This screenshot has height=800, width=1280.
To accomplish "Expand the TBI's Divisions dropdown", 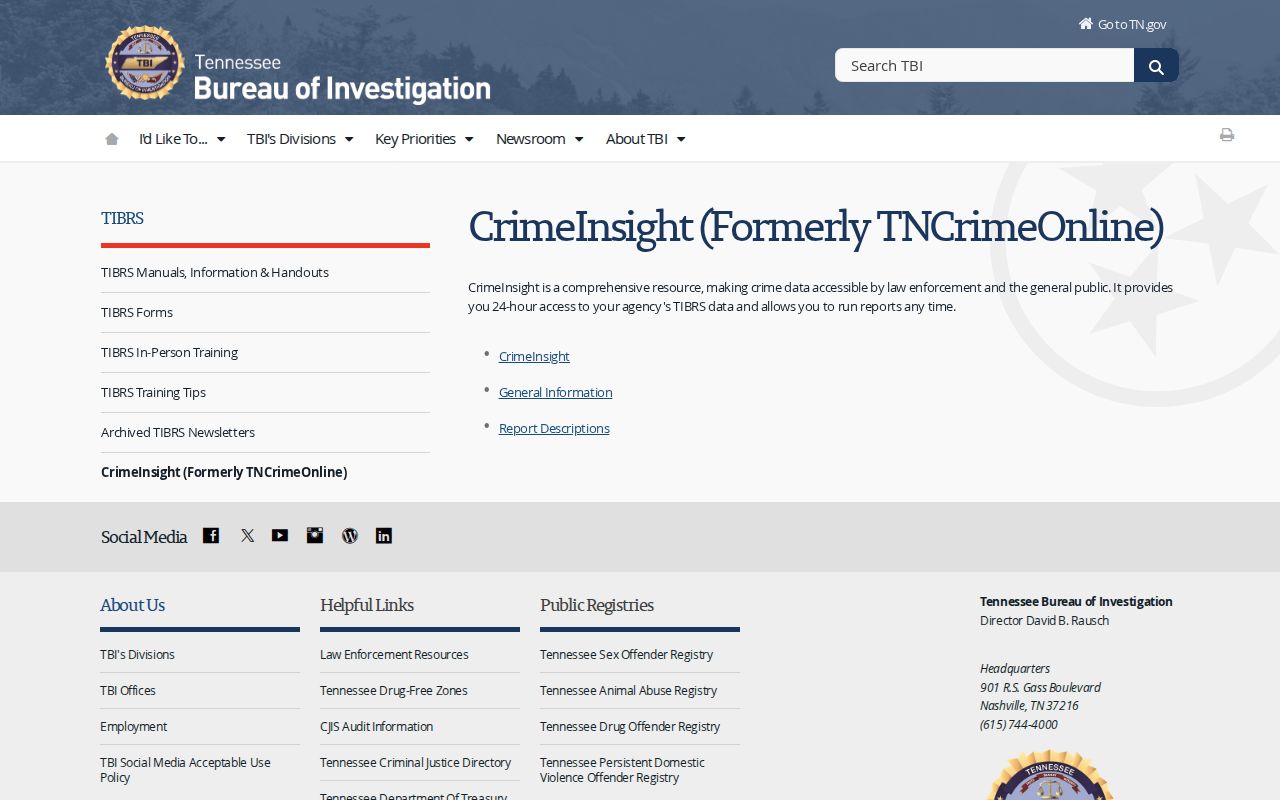I will point(300,139).
